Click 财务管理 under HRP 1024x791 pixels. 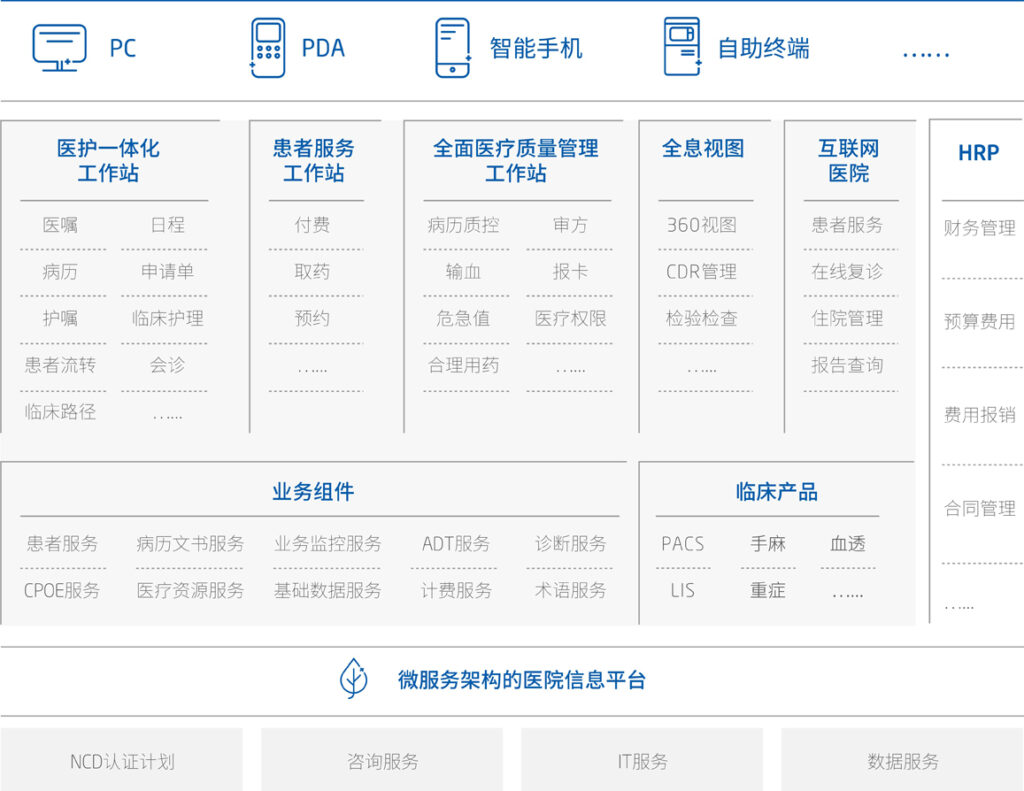[979, 228]
